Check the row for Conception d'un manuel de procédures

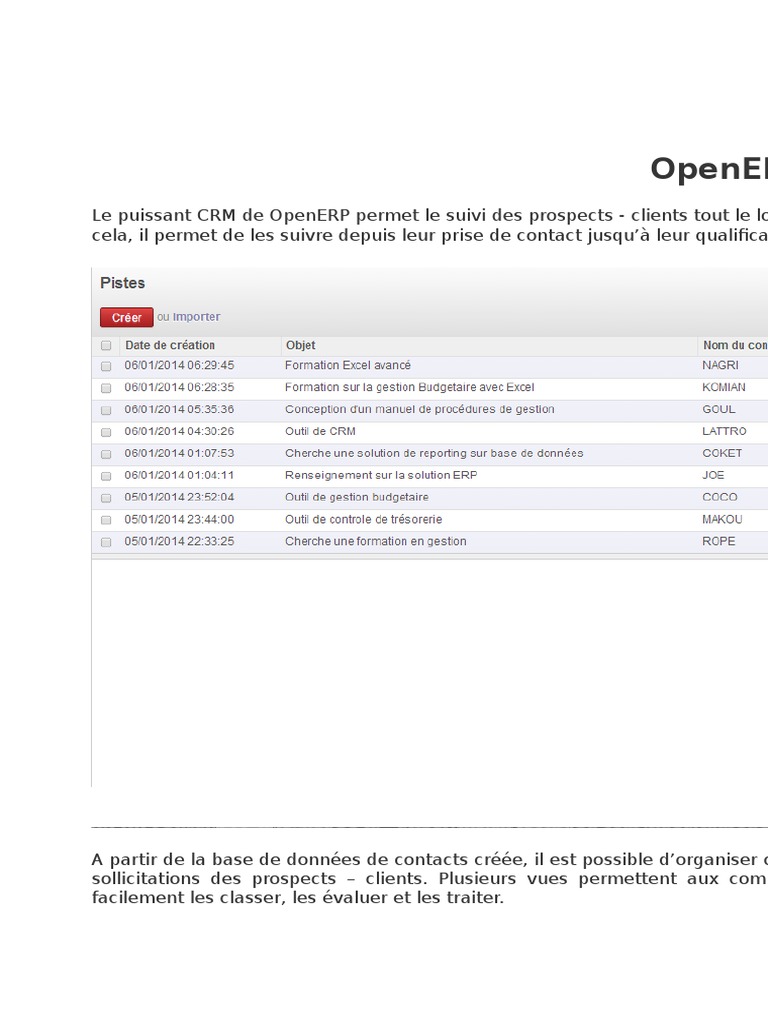tap(106, 410)
